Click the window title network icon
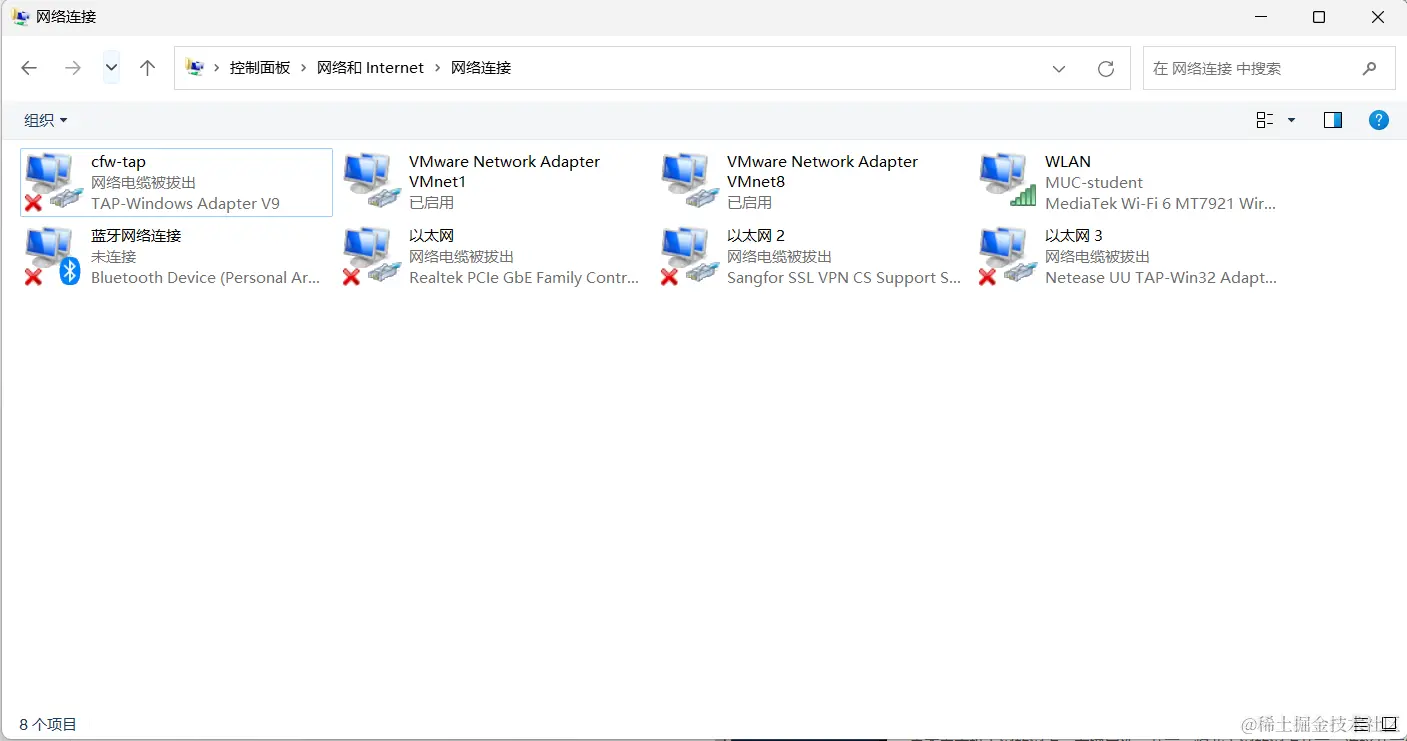This screenshot has height=741, width=1407. pyautogui.click(x=21, y=17)
